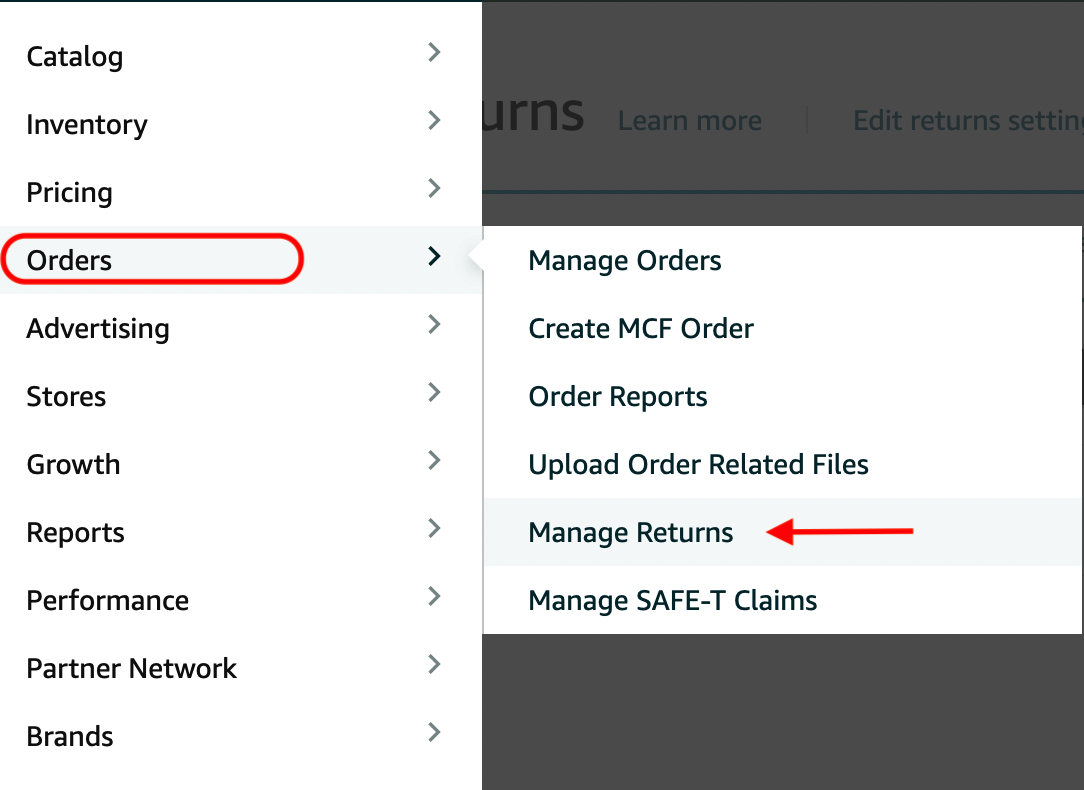Expand the Growth chevron arrow
The image size is (1084, 790).
[x=434, y=460]
